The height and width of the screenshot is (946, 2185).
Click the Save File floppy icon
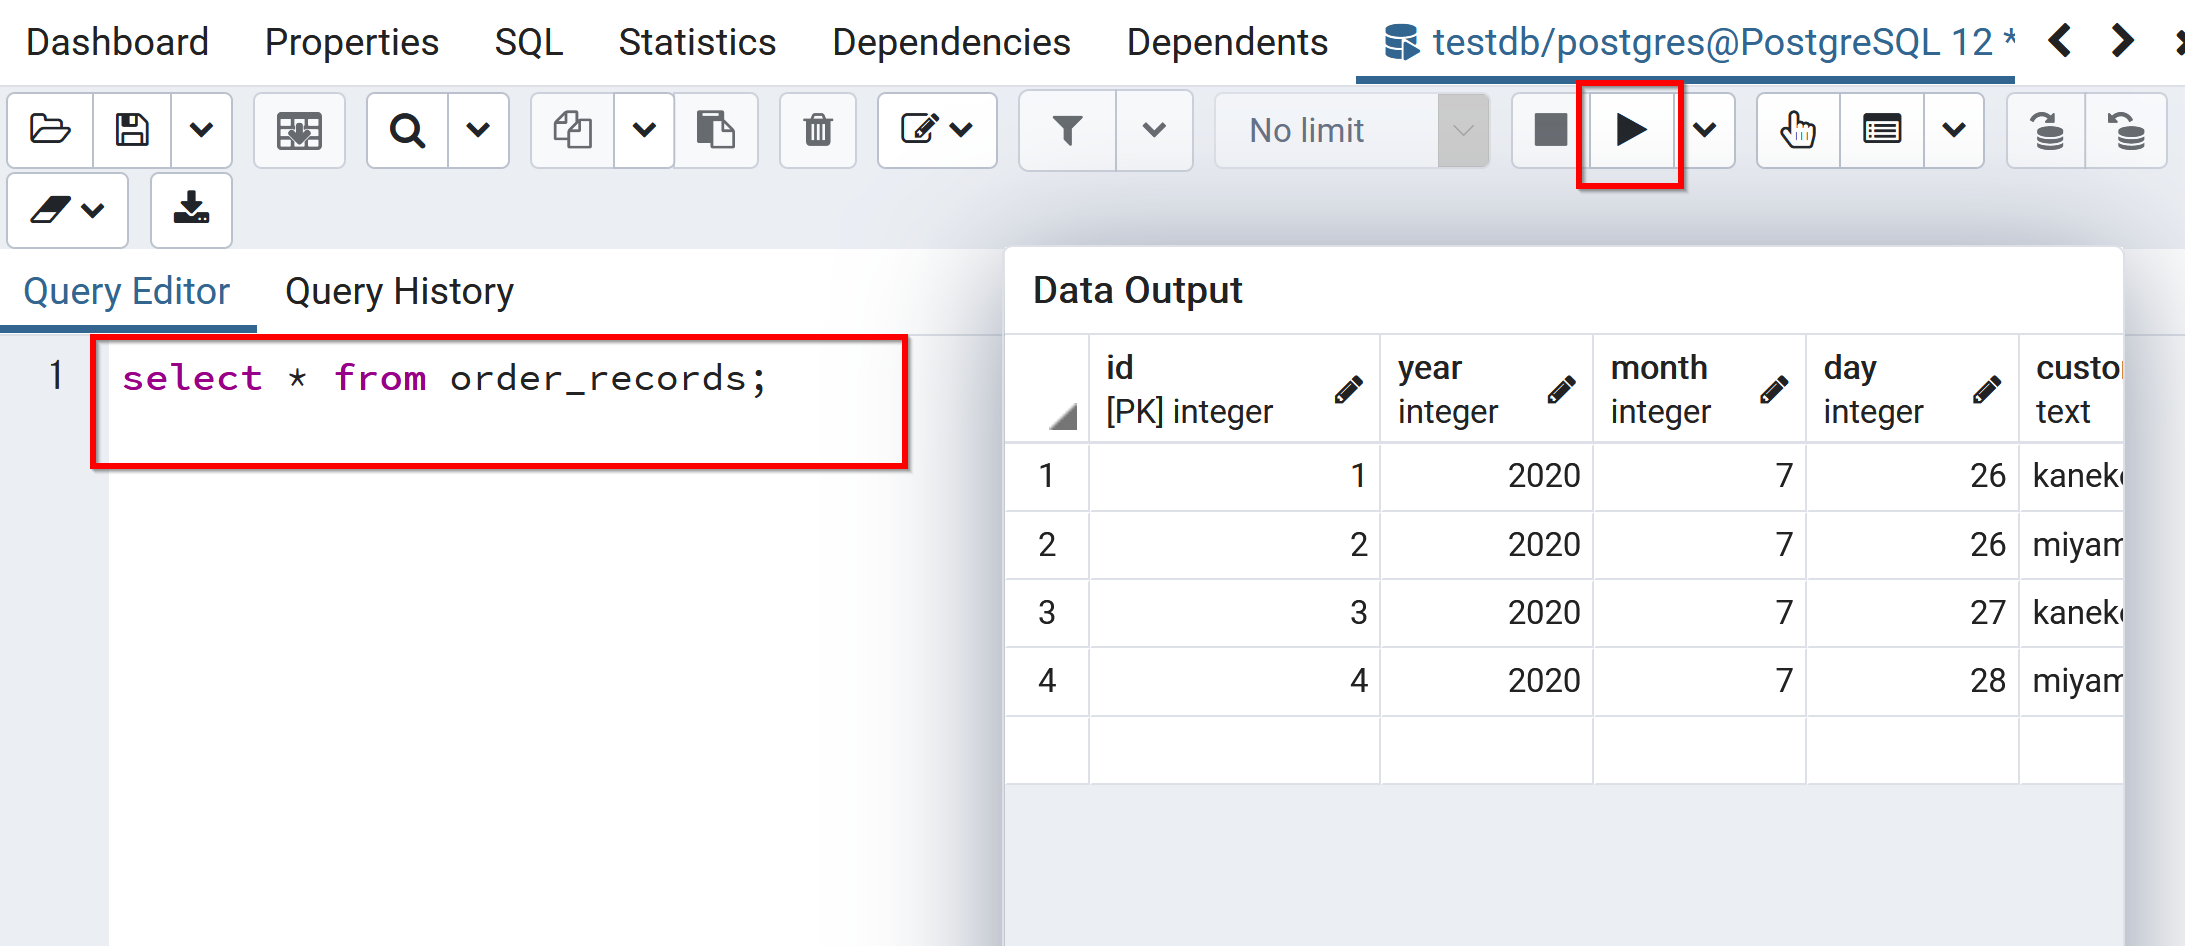coord(132,130)
